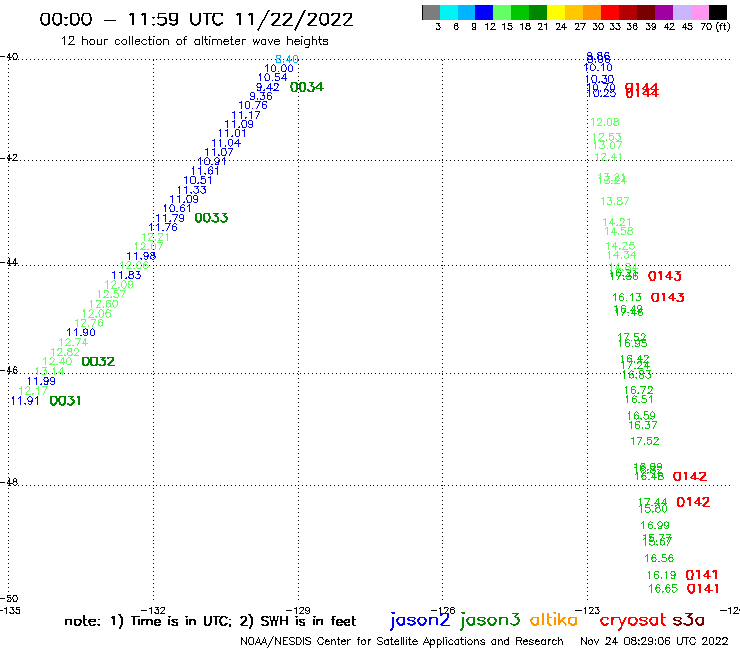Click the longitude axis label -132
The height and width of the screenshot is (650, 740).
click(153, 610)
